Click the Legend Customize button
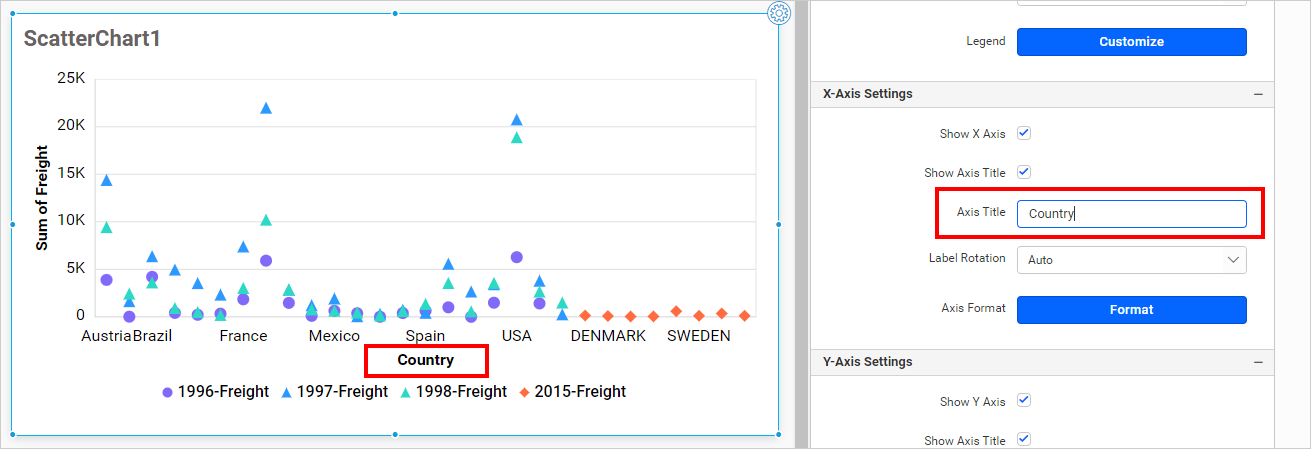 pos(1131,42)
